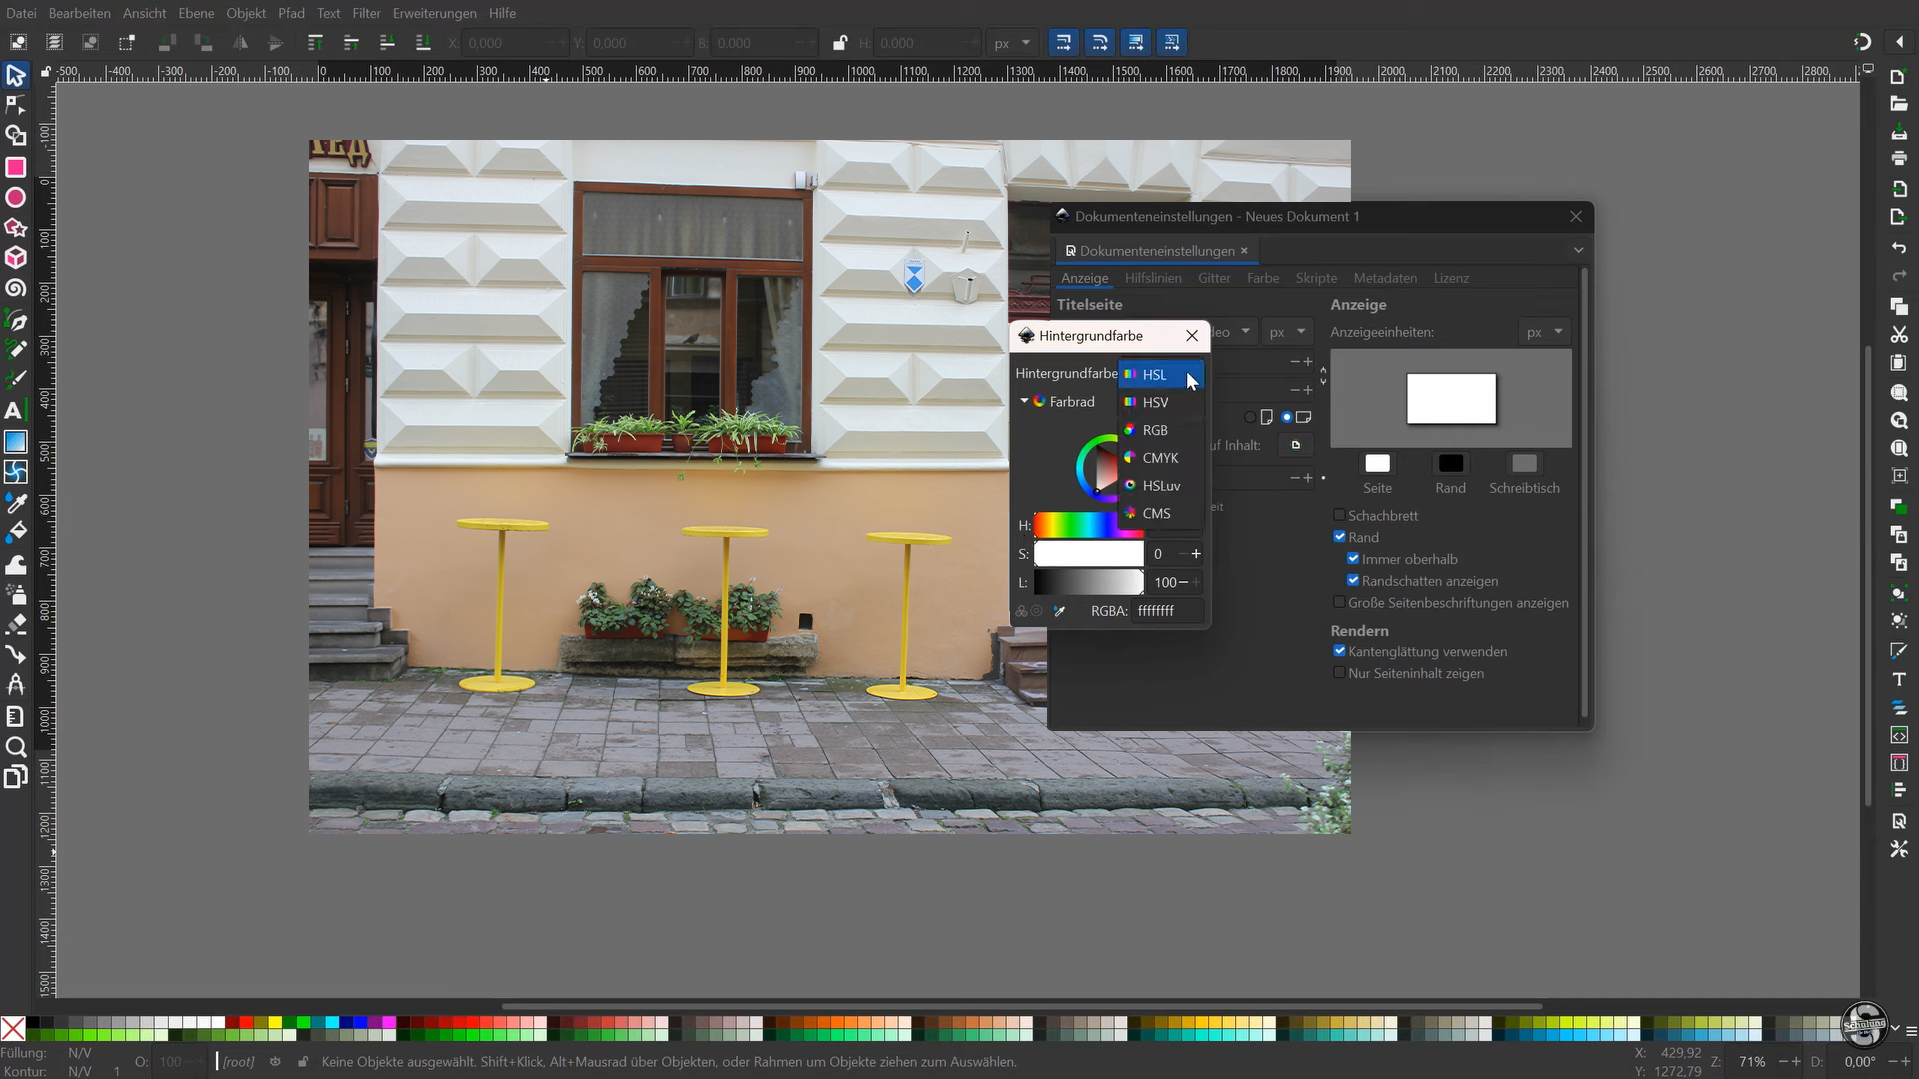1919x1079 pixels.
Task: Activate the Rectangle tool
Action: coord(15,168)
